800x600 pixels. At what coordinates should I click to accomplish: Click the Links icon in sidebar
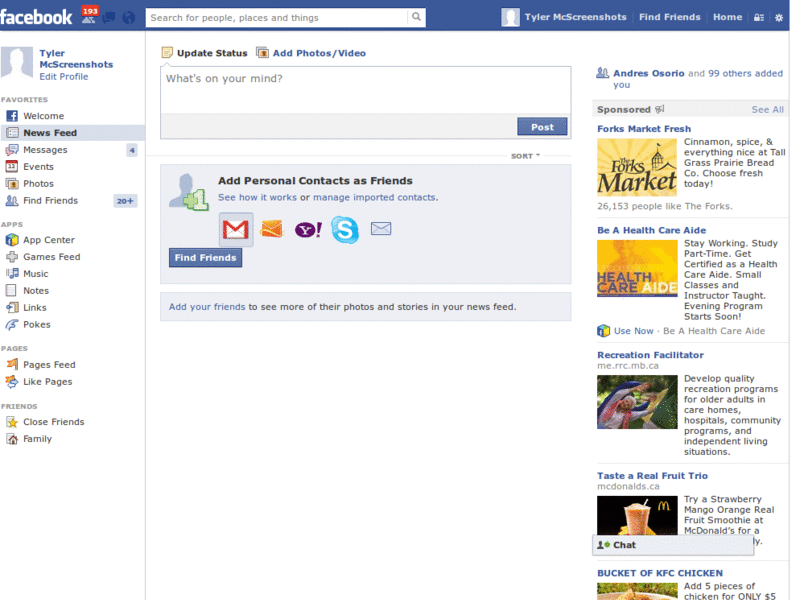[x=12, y=307]
